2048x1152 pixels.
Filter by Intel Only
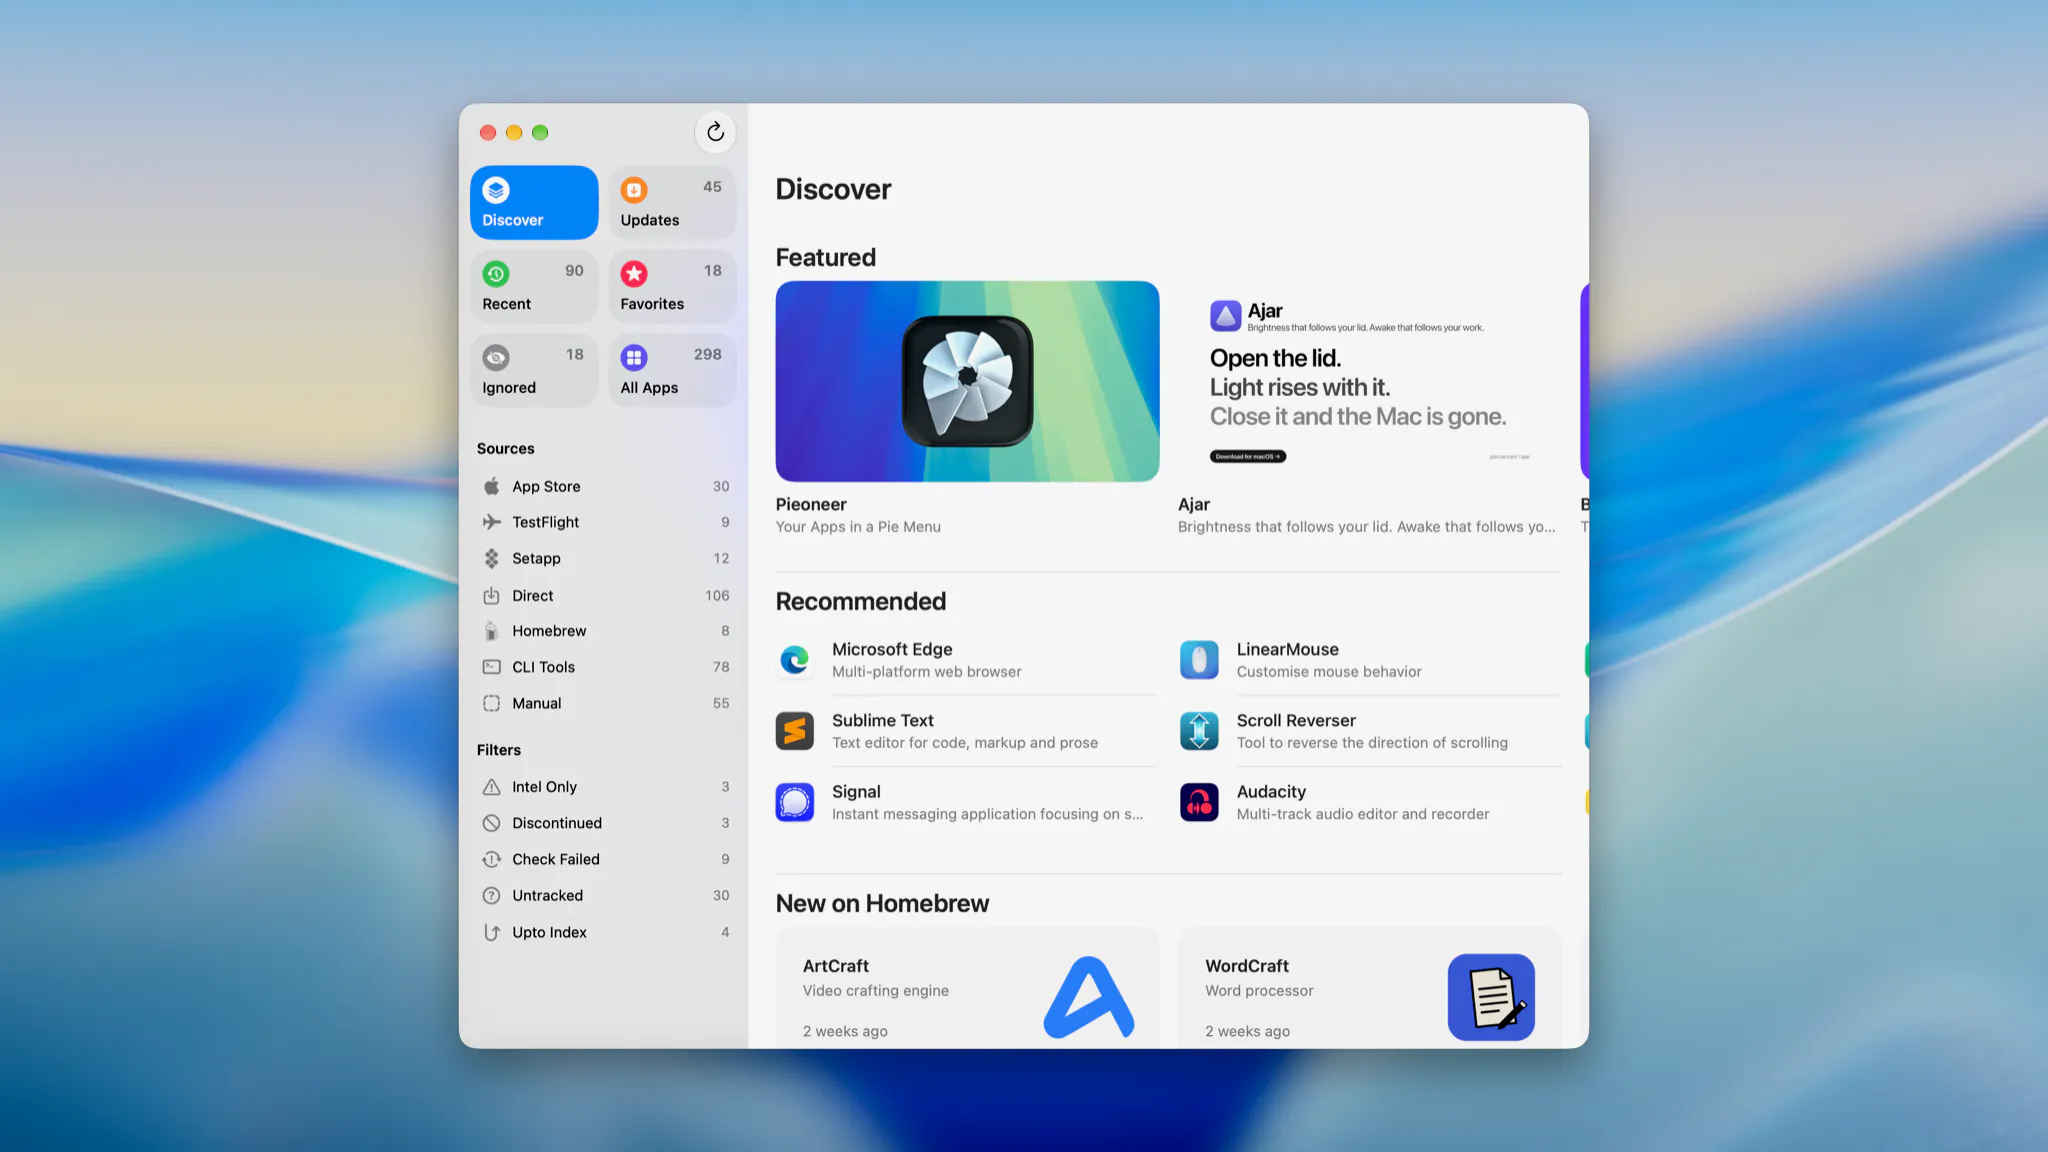605,787
